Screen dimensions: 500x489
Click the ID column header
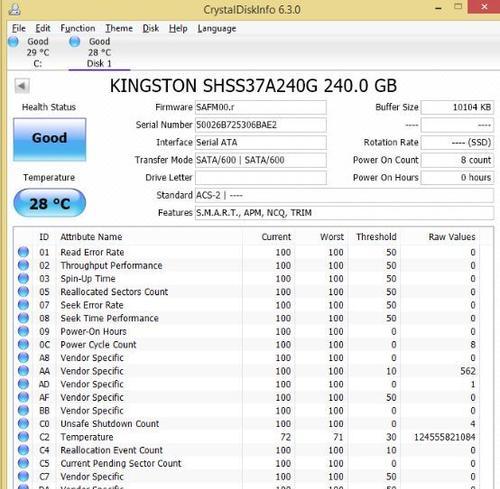click(44, 237)
